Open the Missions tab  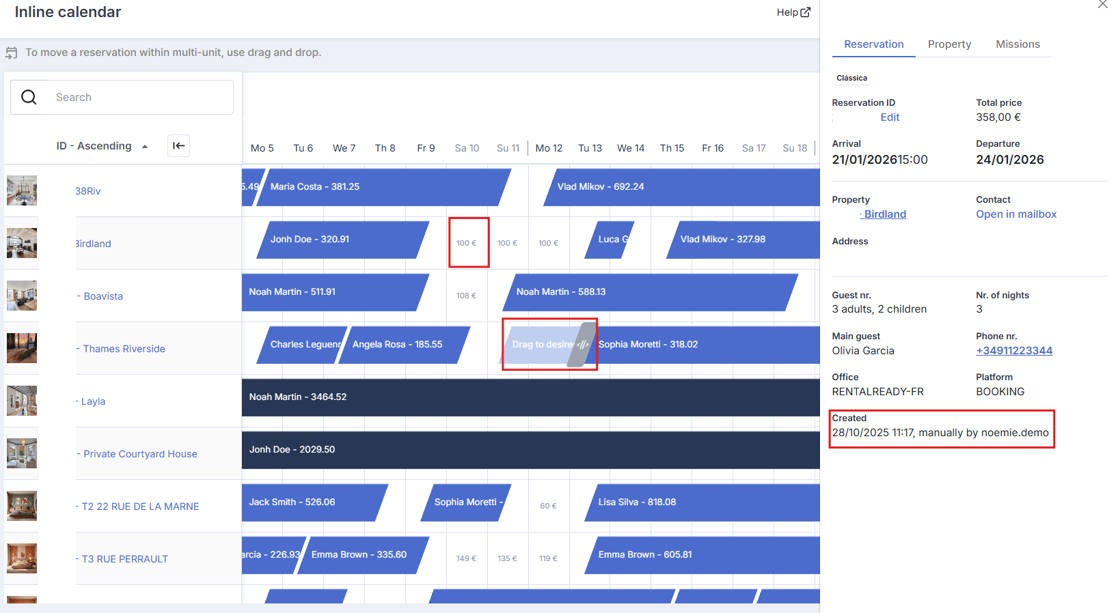1018,44
